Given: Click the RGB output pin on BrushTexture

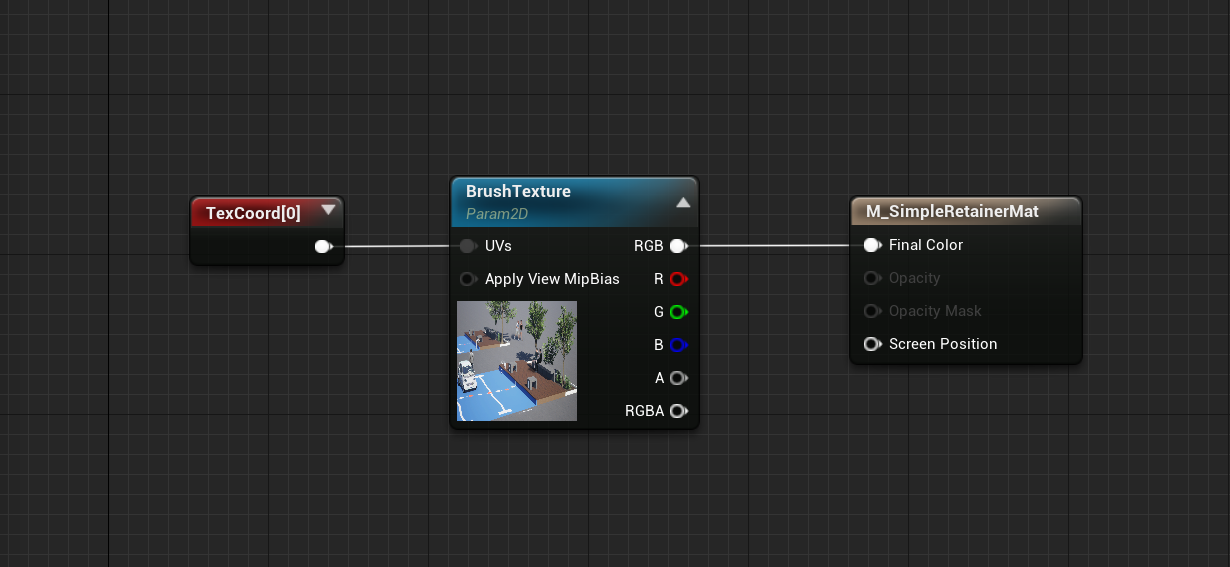Looking at the screenshot, I should click(x=678, y=246).
